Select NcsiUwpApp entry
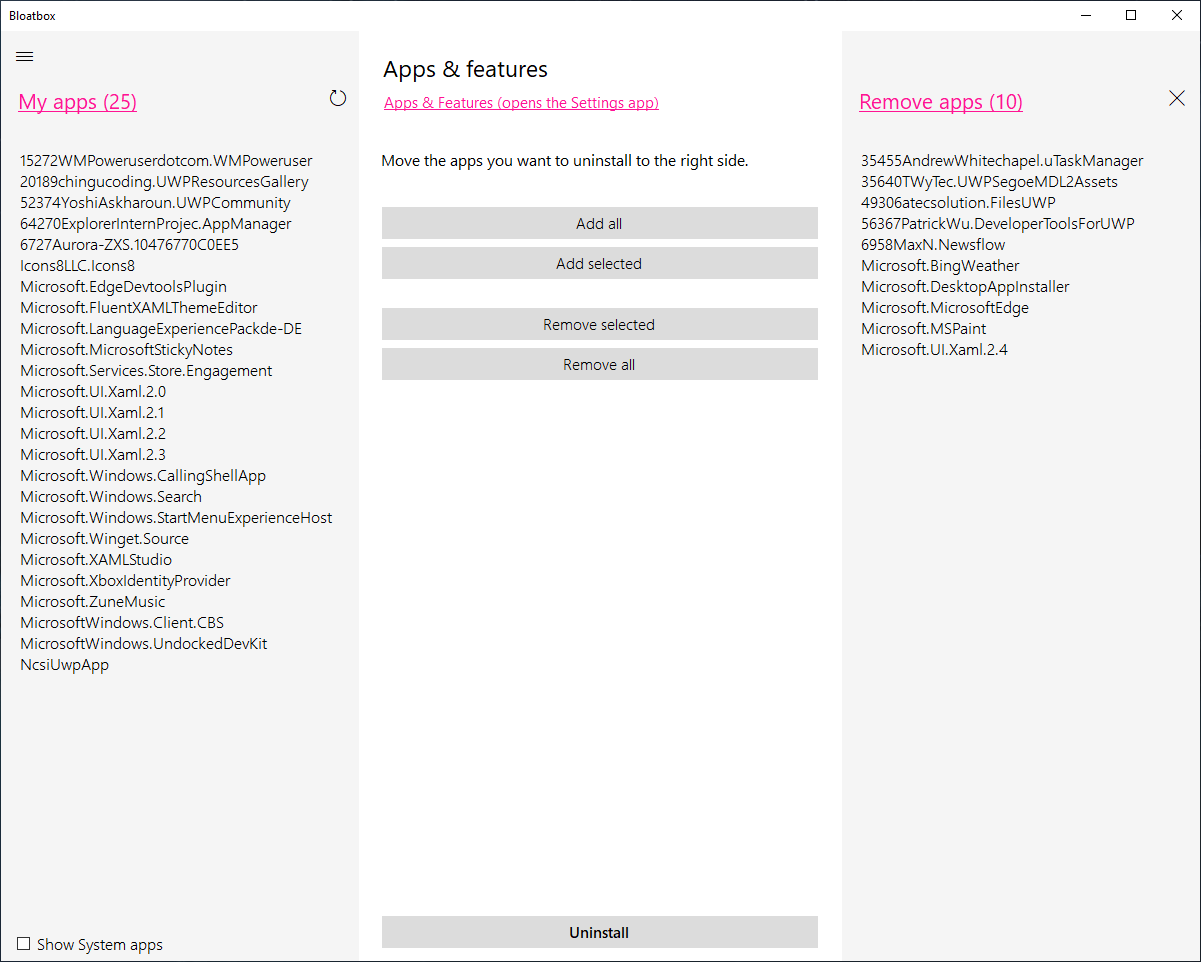This screenshot has width=1201, height=962. click(65, 665)
